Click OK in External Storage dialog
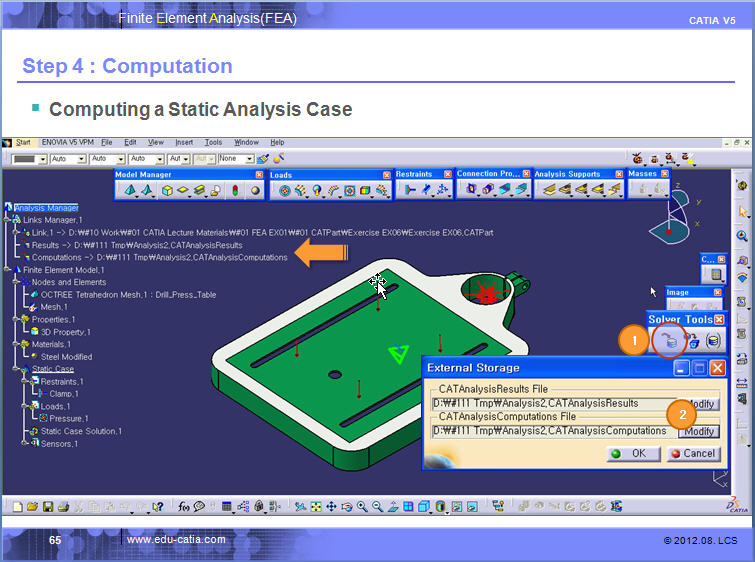 pyautogui.click(x=631, y=453)
